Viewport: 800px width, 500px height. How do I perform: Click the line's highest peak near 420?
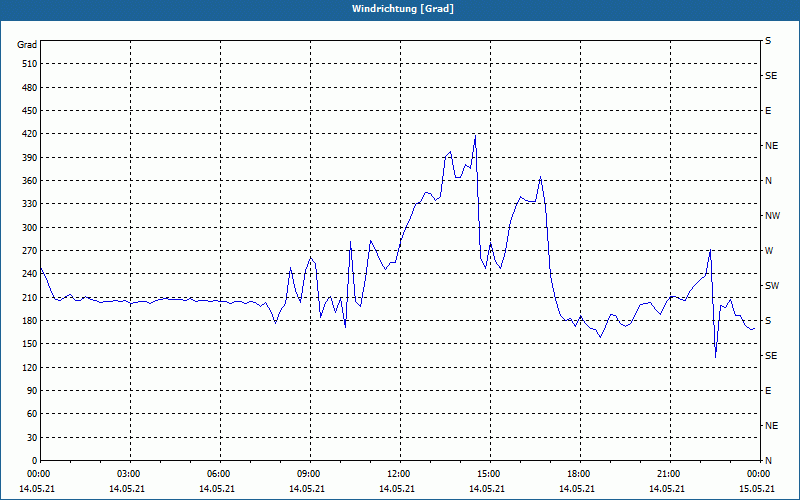[x=476, y=136]
